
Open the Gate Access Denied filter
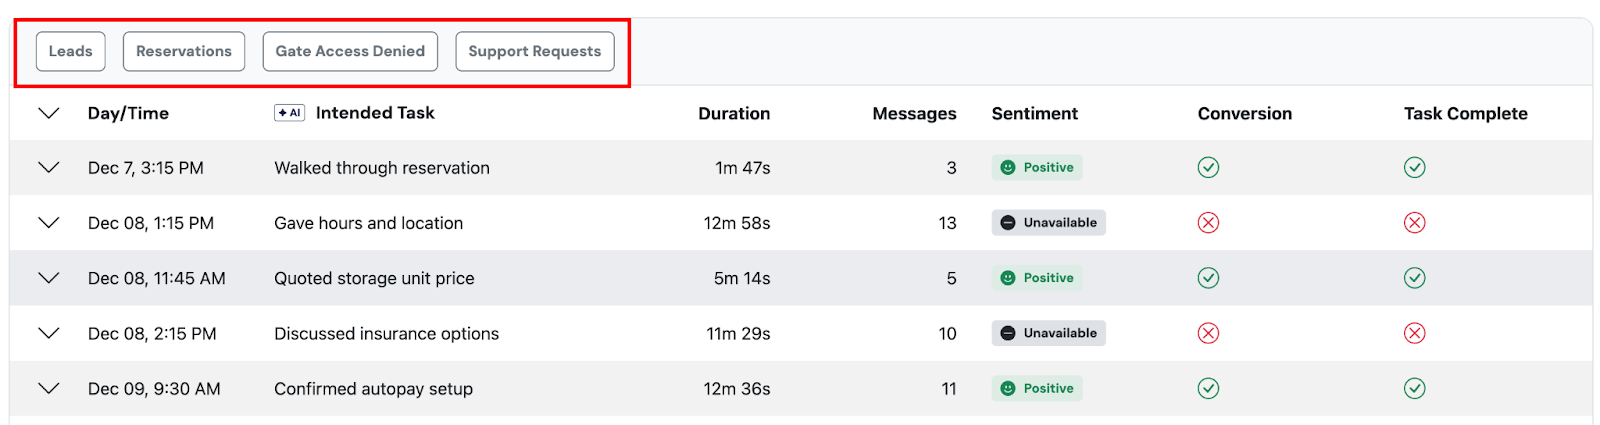click(x=350, y=51)
